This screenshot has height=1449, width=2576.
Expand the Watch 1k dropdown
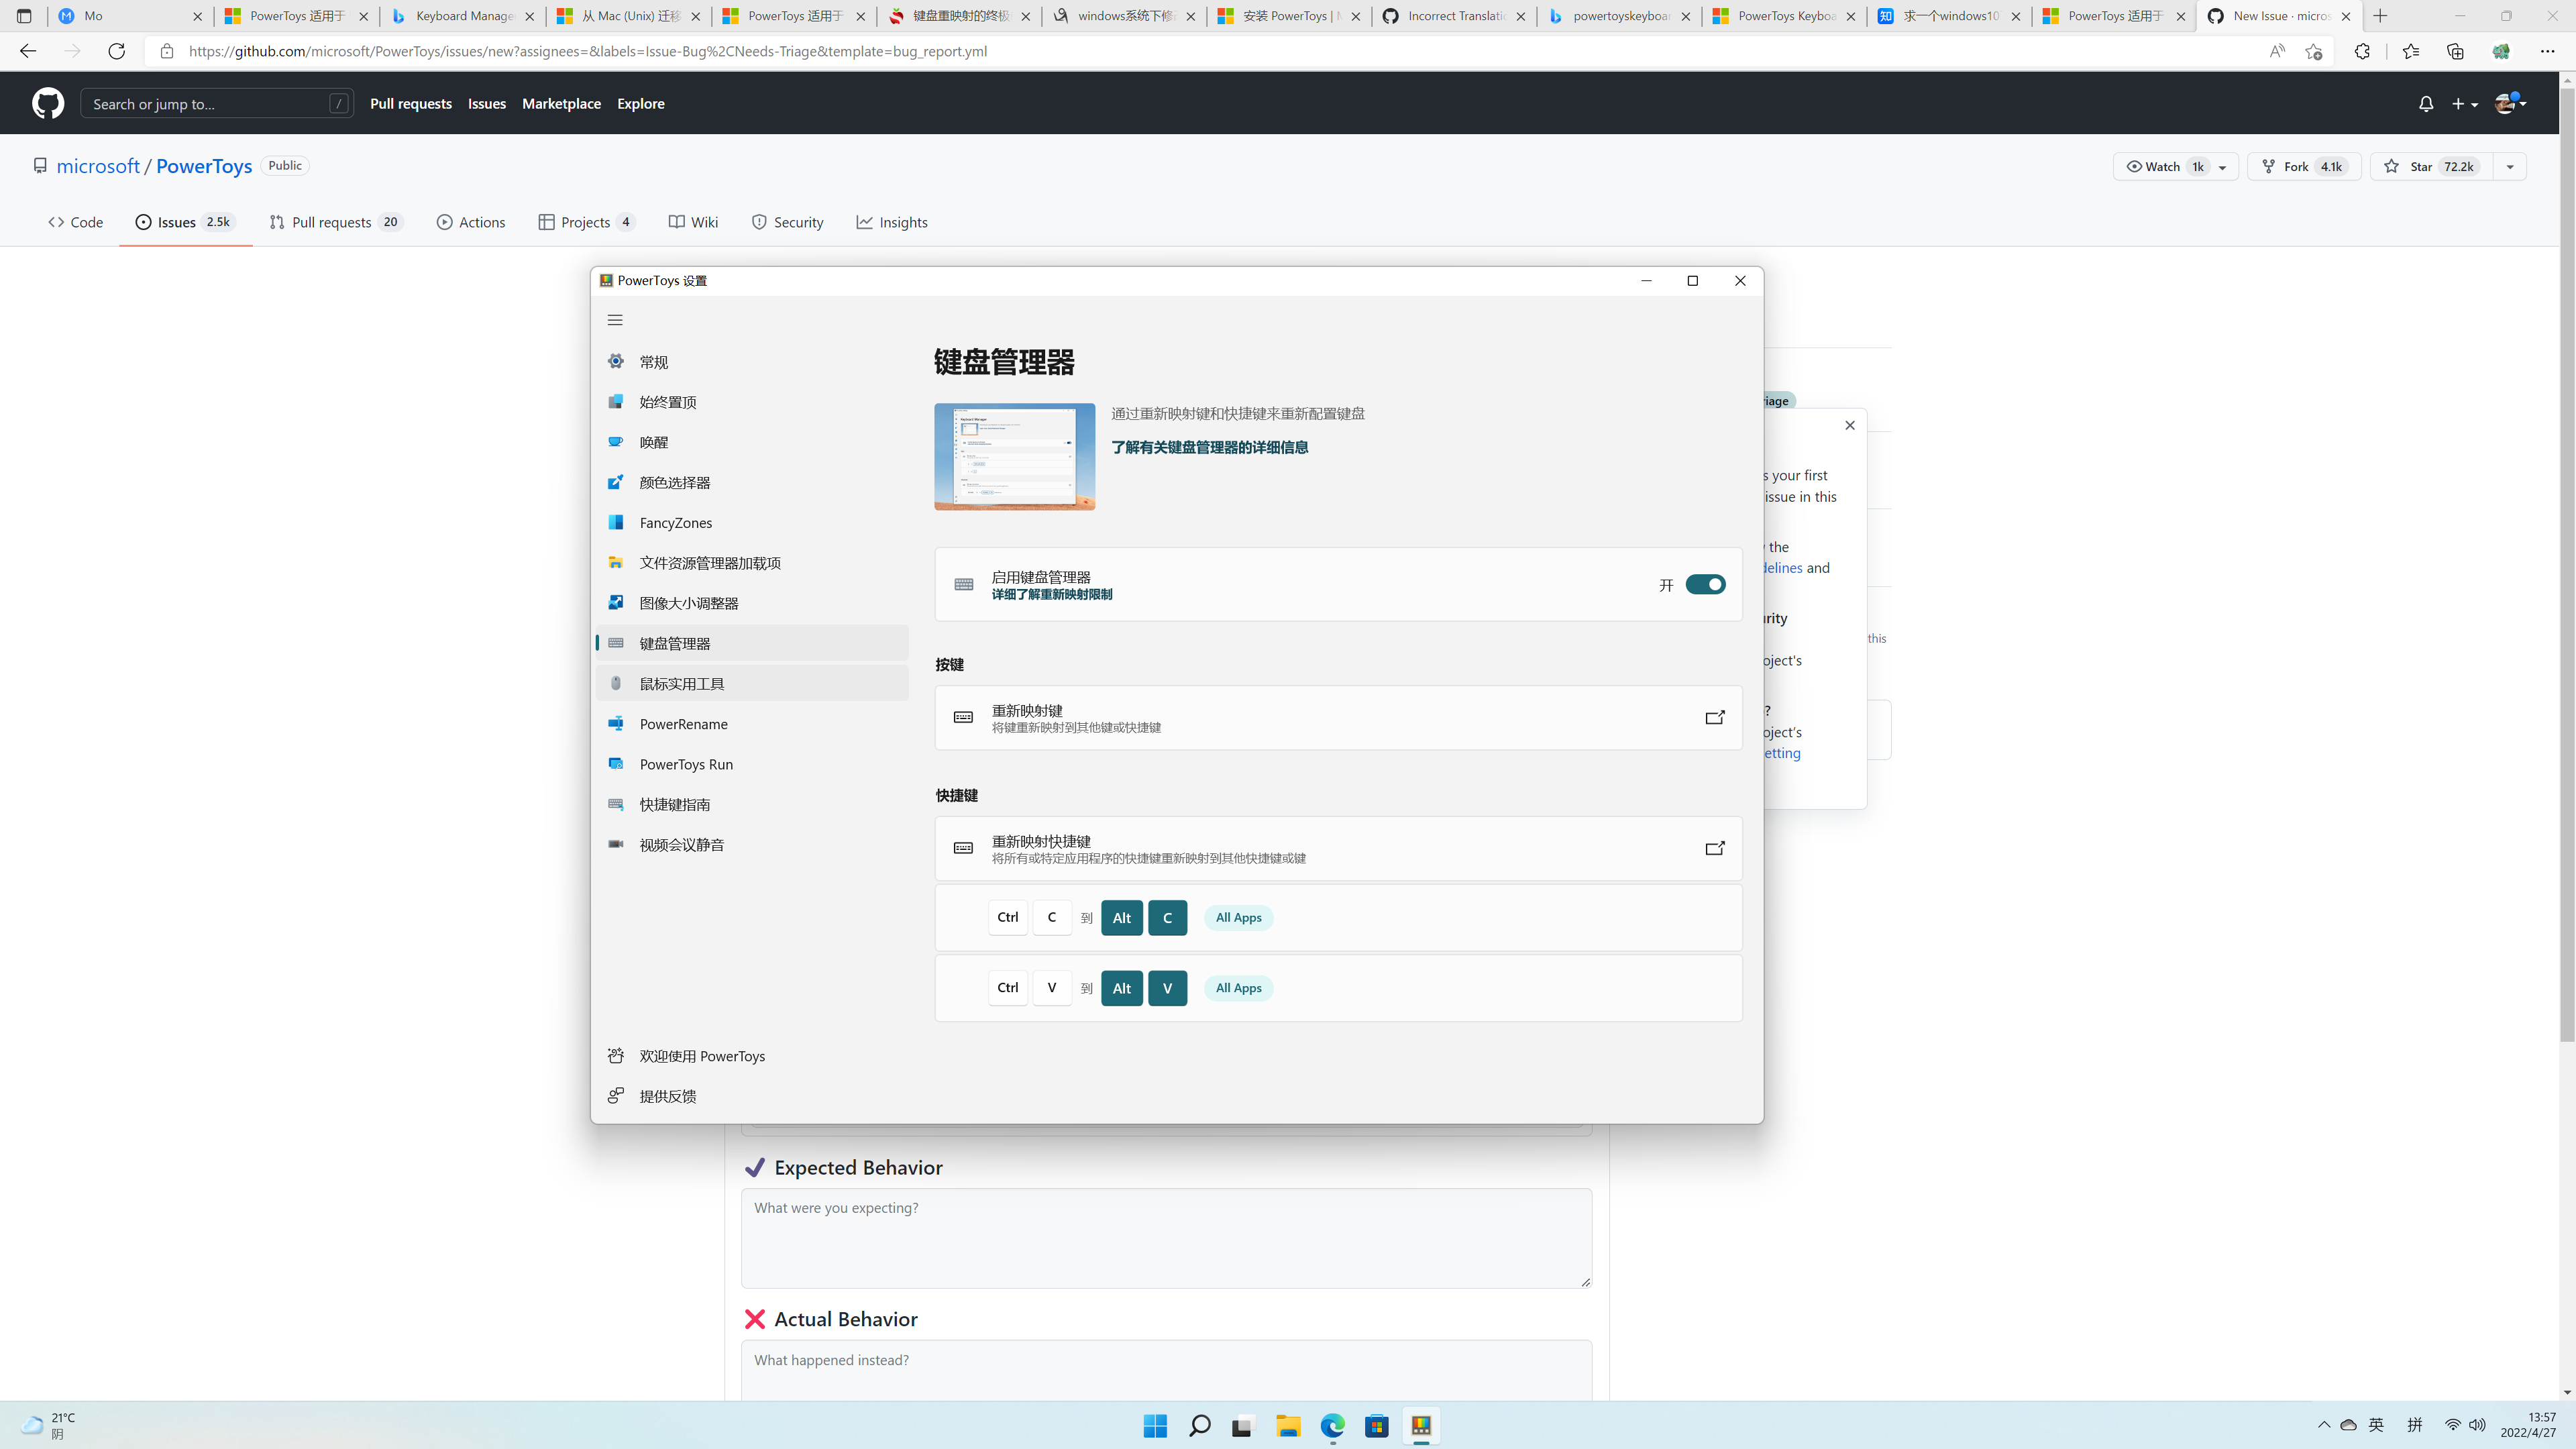[x=2176, y=166]
